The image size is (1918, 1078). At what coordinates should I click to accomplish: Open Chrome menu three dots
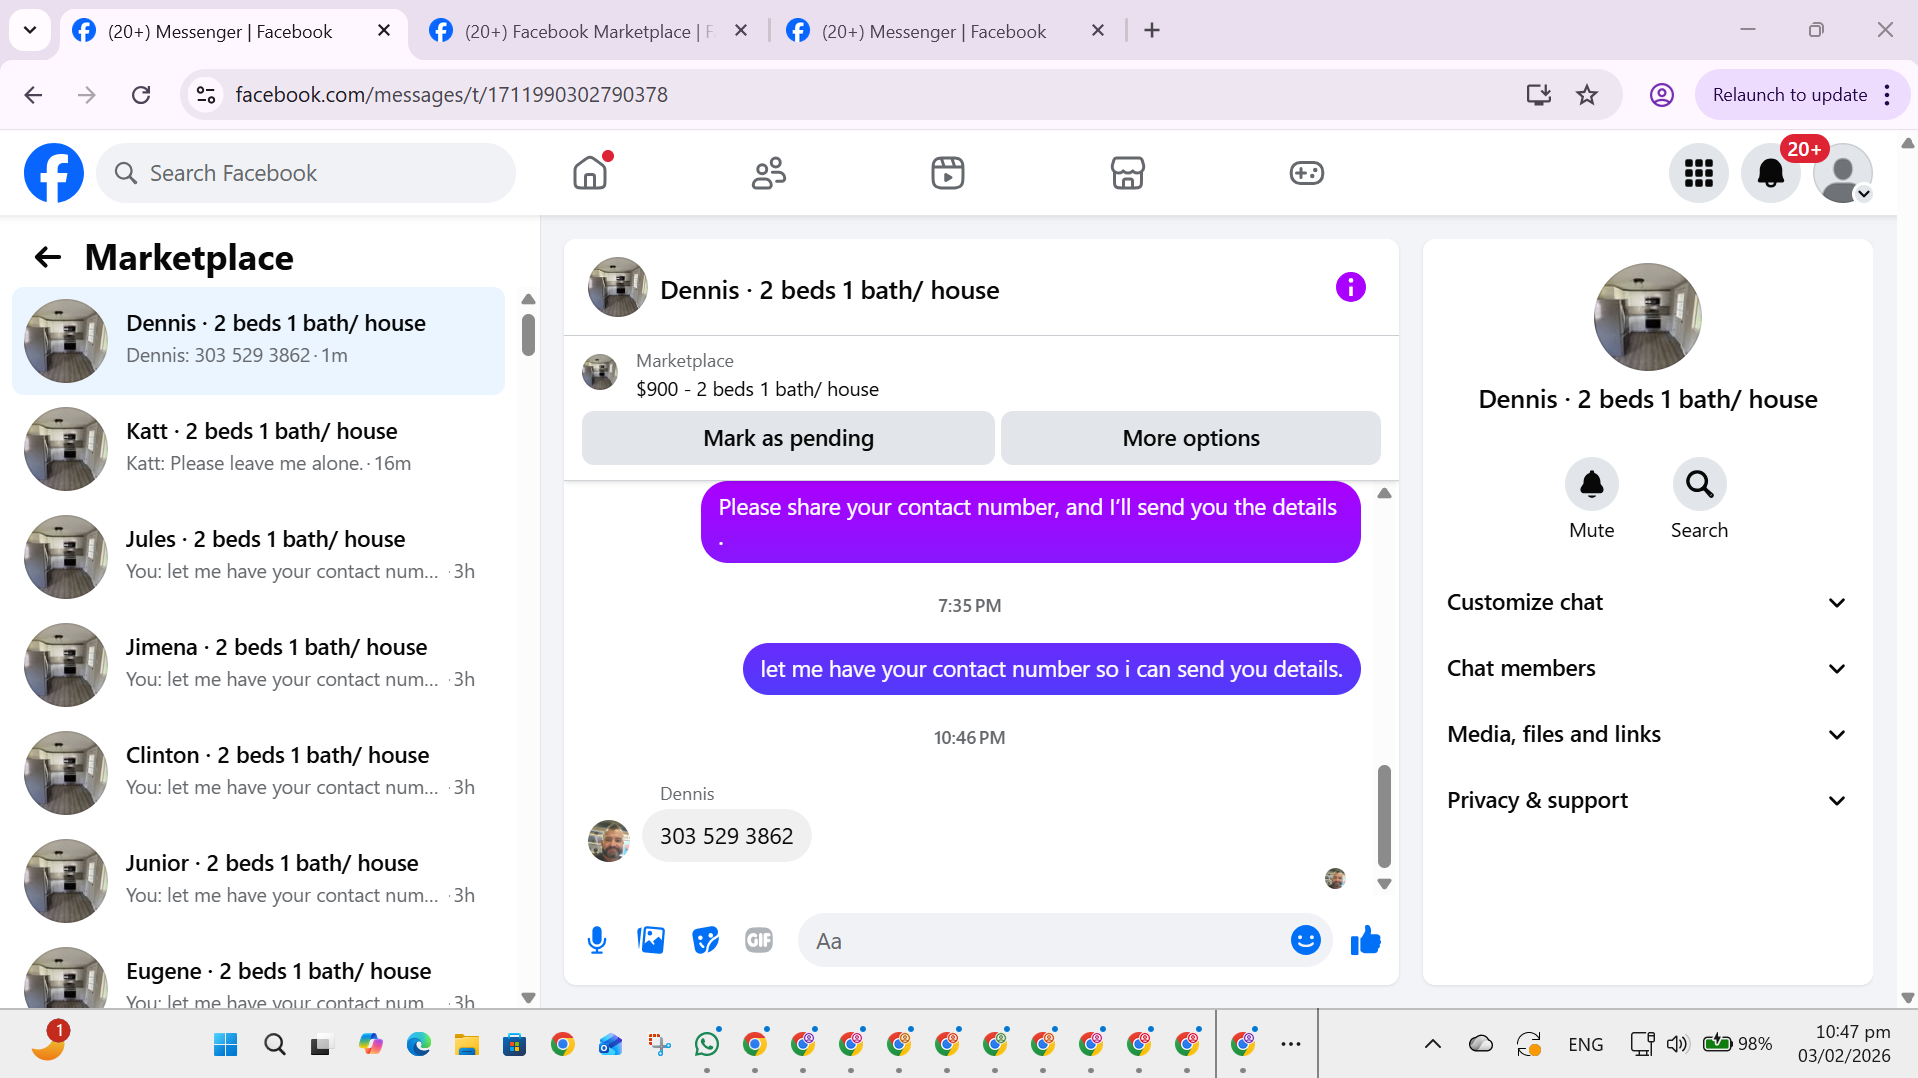pos(1887,95)
